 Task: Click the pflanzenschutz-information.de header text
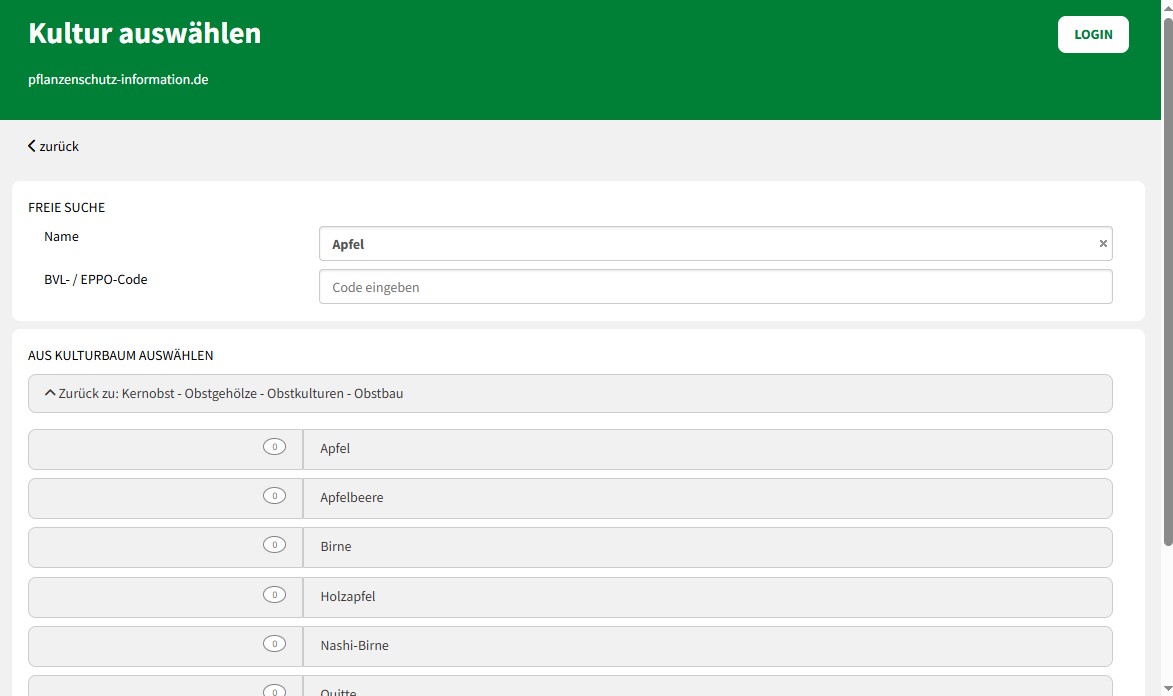tap(118, 79)
